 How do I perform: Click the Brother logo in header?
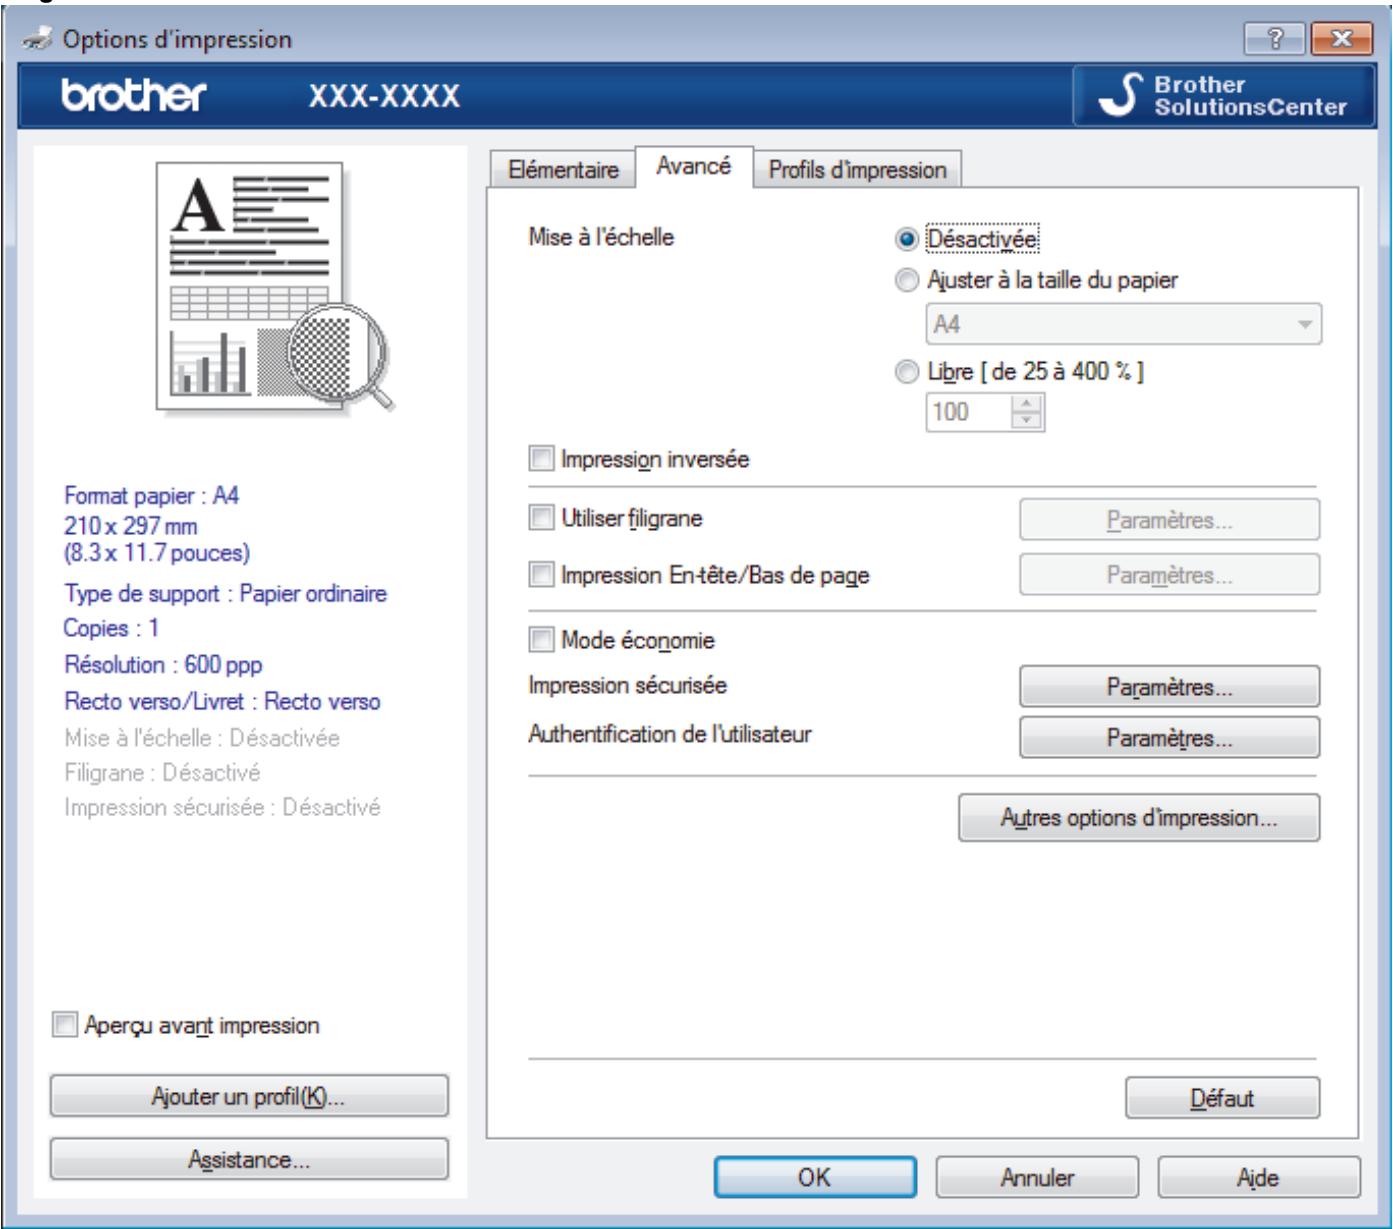click(x=132, y=96)
